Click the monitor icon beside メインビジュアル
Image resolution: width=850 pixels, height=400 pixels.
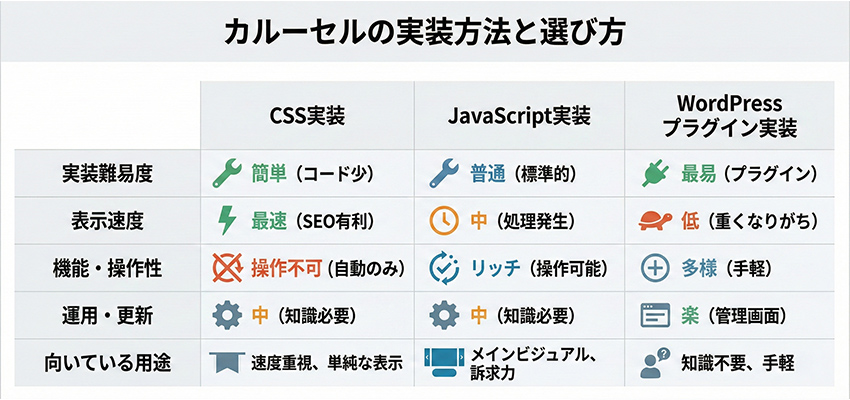click(443, 362)
